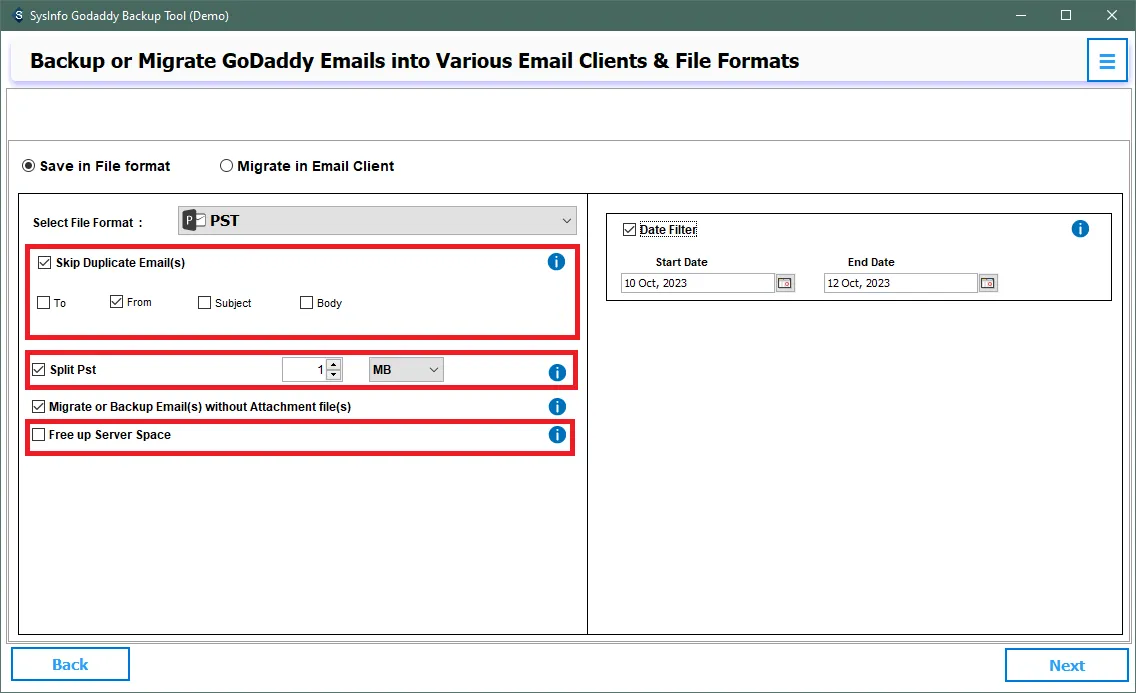Select Save in File format radio button
Viewport: 1136px width, 693px height.
pos(28,166)
